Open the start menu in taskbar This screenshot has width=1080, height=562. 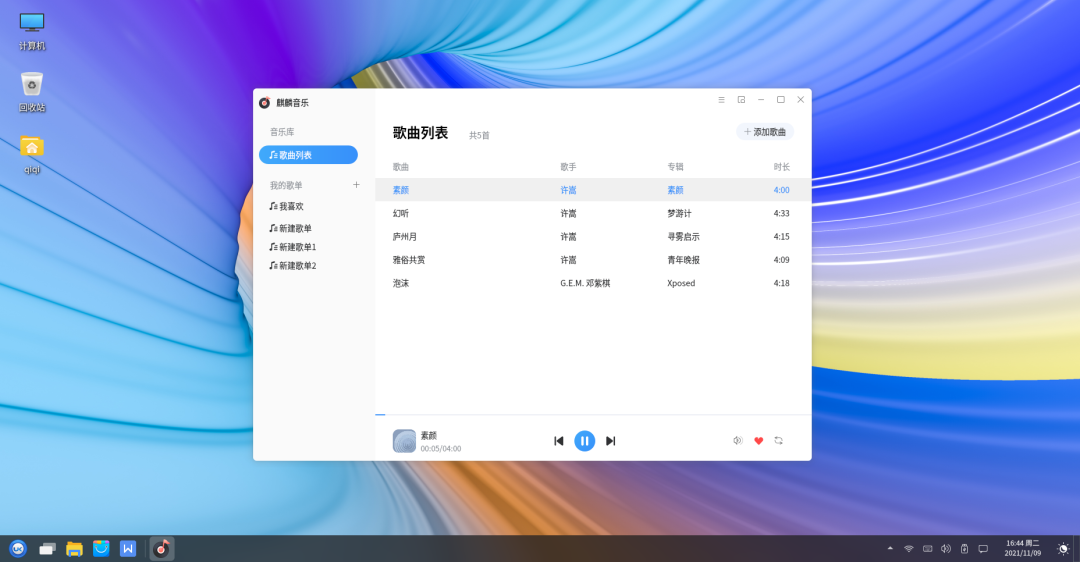pyautogui.click(x=18, y=549)
